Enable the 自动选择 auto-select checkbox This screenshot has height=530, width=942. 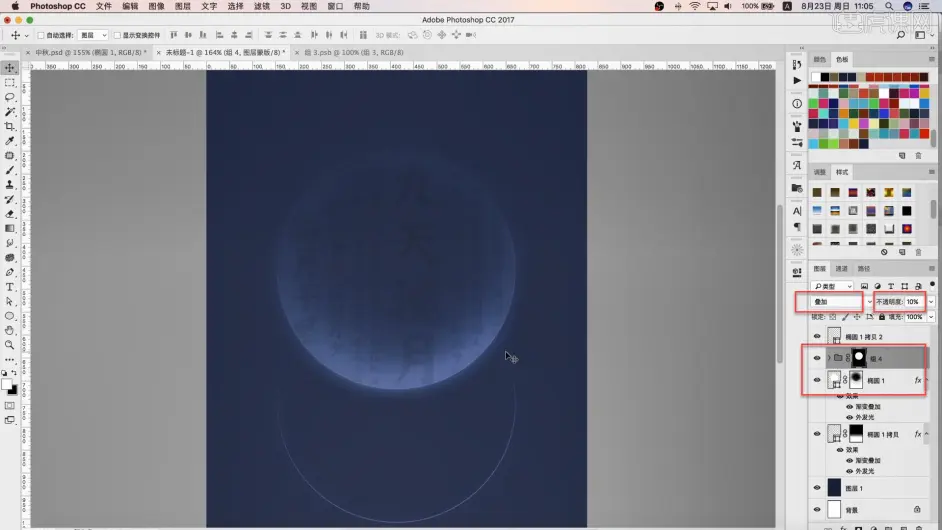pyautogui.click(x=41, y=35)
